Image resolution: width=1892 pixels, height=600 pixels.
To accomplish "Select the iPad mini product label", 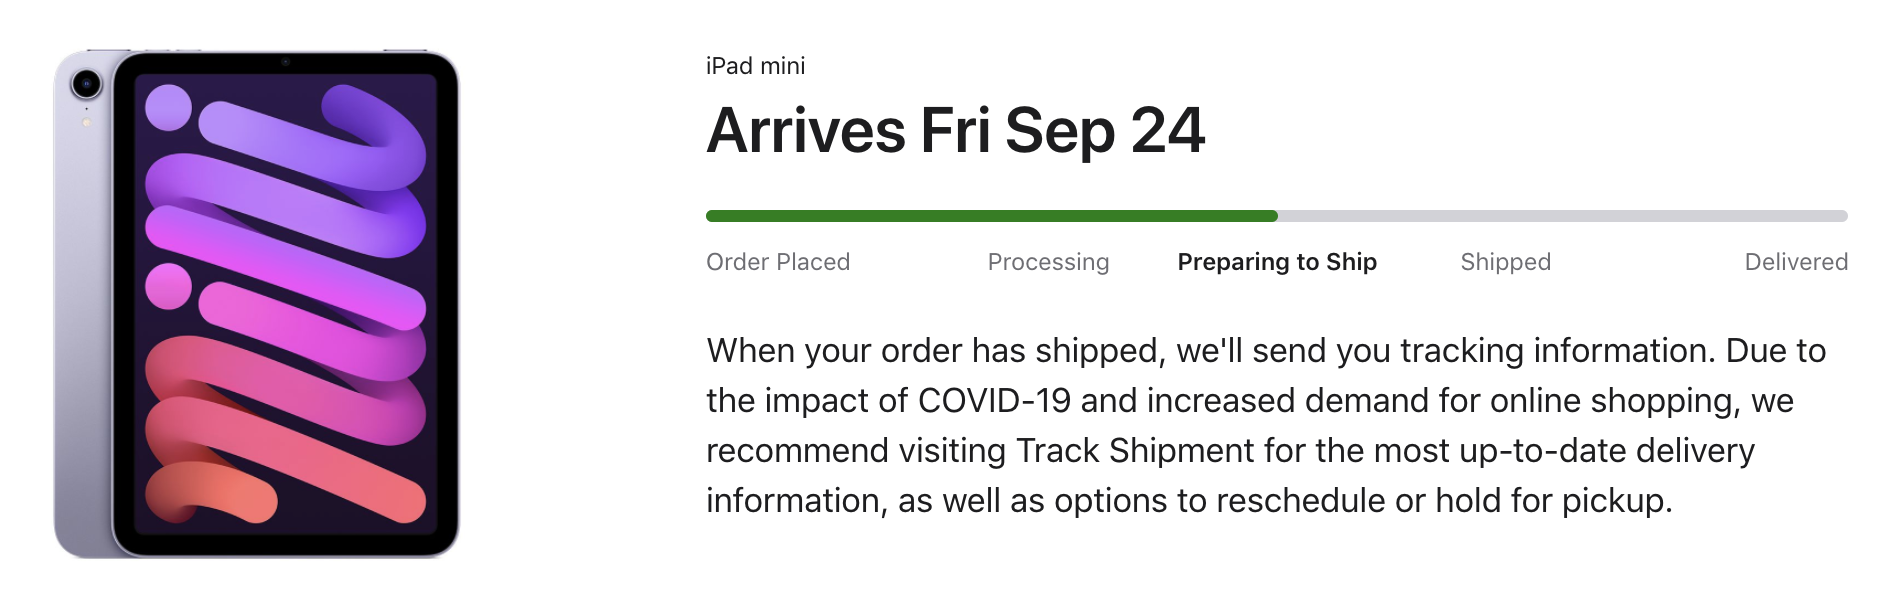I will tap(755, 66).
